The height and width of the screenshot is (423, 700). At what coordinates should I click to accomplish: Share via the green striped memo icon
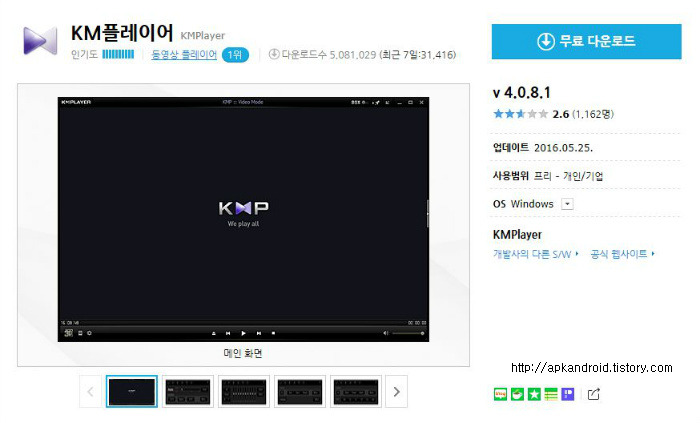[x=551, y=394]
